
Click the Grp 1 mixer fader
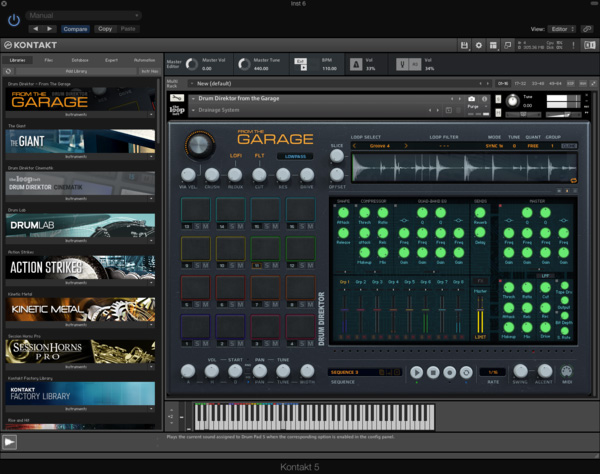coord(344,312)
